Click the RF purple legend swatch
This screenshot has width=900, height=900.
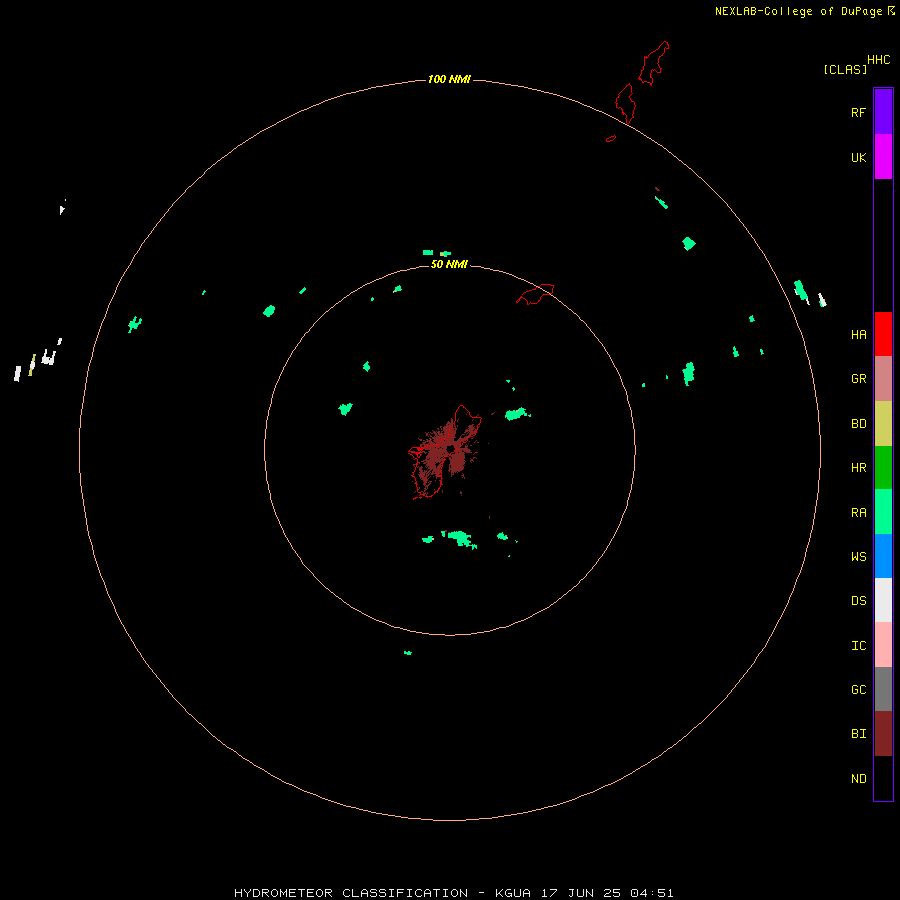coord(883,112)
